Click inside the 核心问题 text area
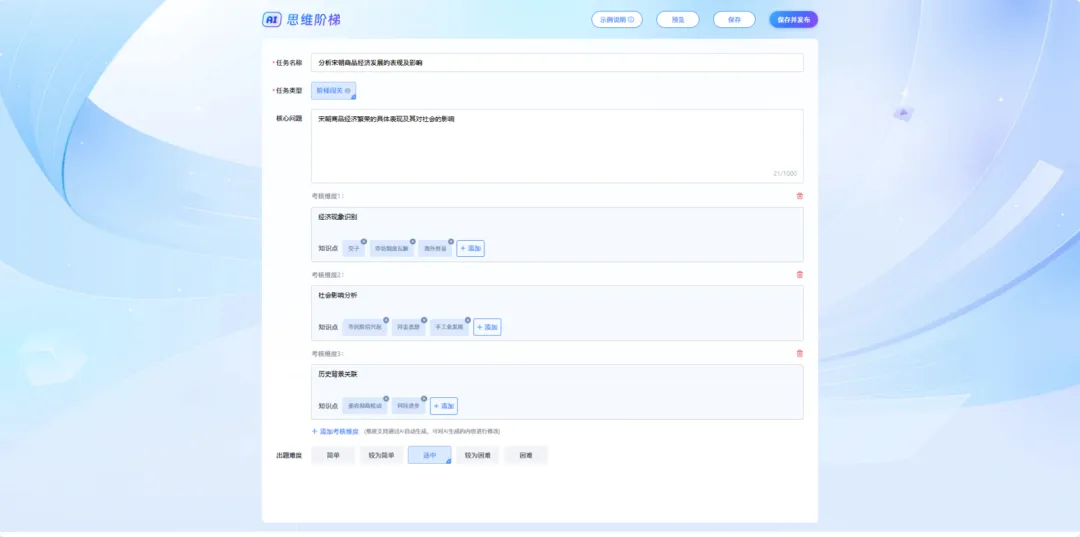Image resolution: width=1080 pixels, height=537 pixels. pyautogui.click(x=557, y=146)
